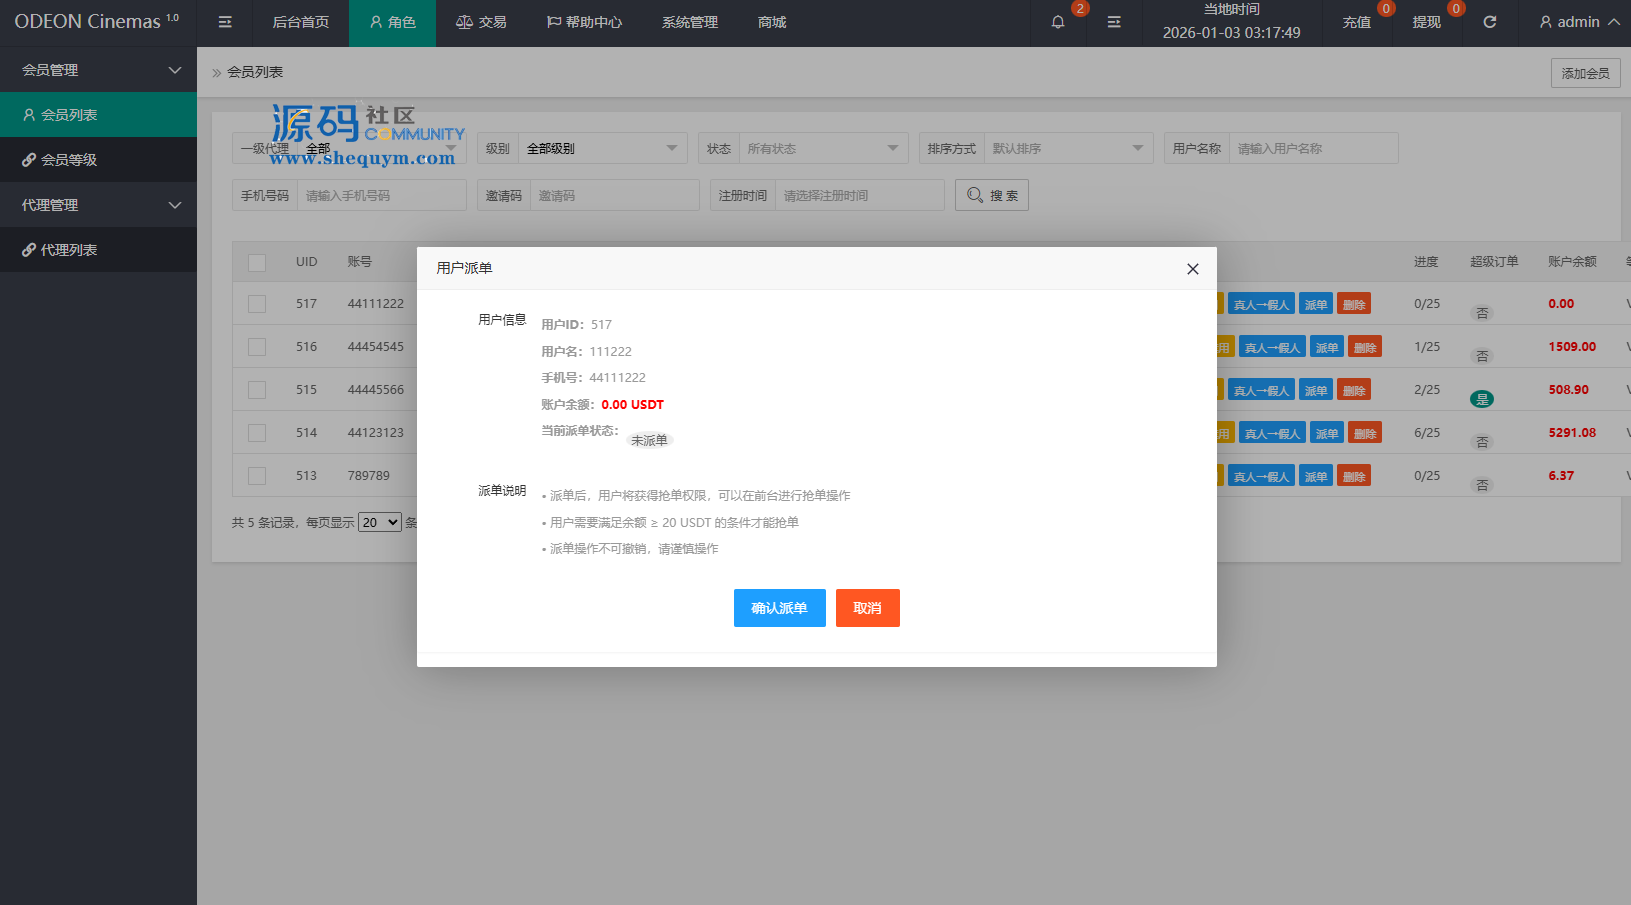Click the 用户名称 input field
This screenshot has width=1631, height=905.
(1312, 149)
